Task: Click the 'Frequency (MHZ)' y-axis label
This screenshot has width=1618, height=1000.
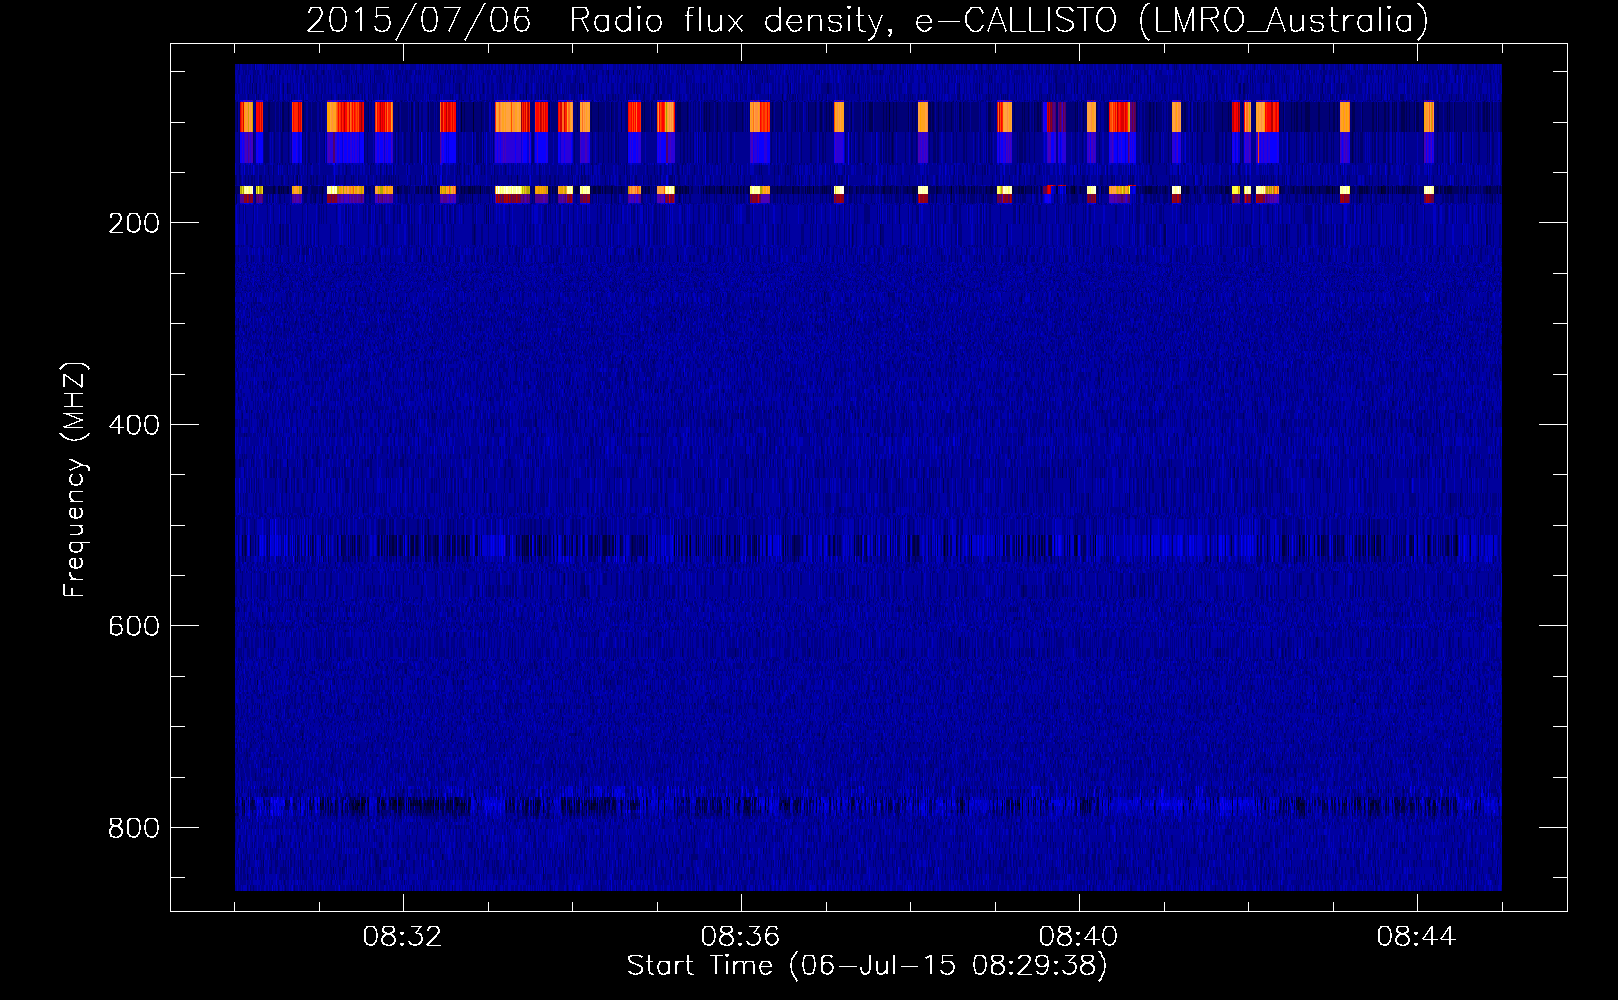Action: click(x=75, y=480)
